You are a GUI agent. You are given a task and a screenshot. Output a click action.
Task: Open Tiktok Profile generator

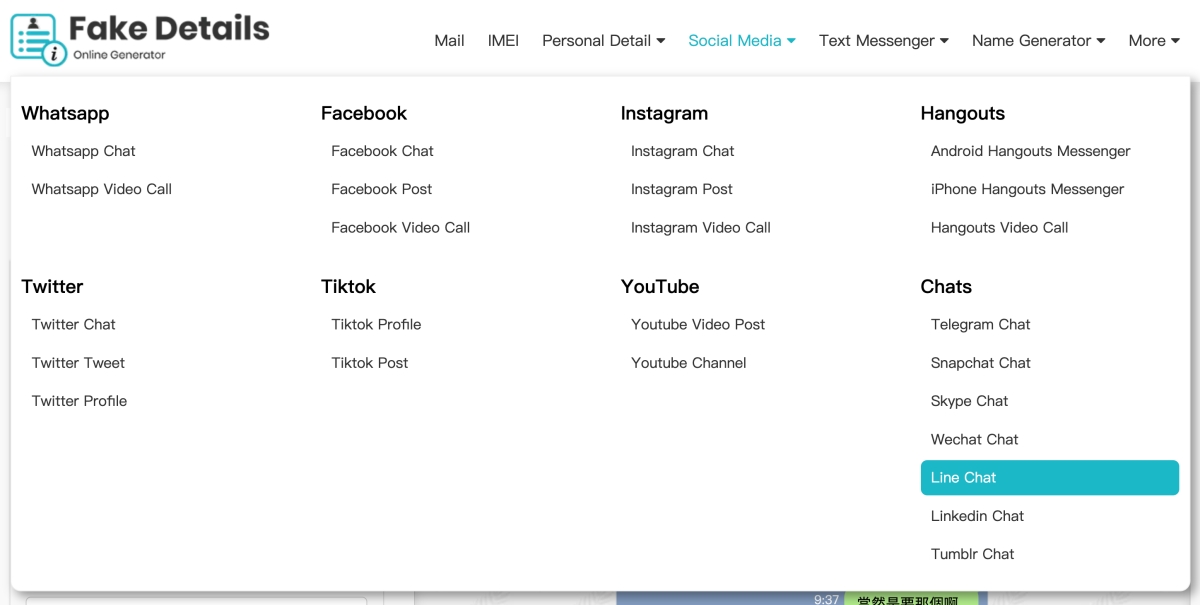click(x=376, y=324)
